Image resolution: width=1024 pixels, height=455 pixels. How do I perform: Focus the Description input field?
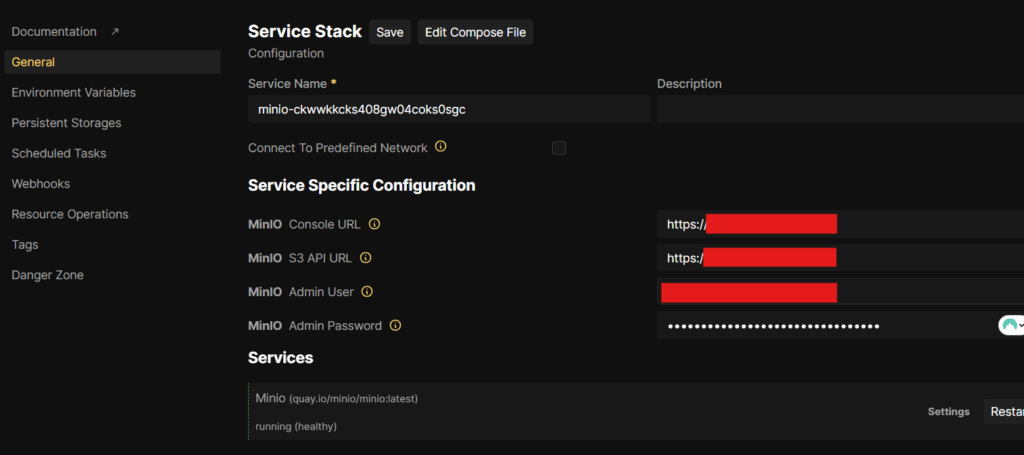point(840,109)
